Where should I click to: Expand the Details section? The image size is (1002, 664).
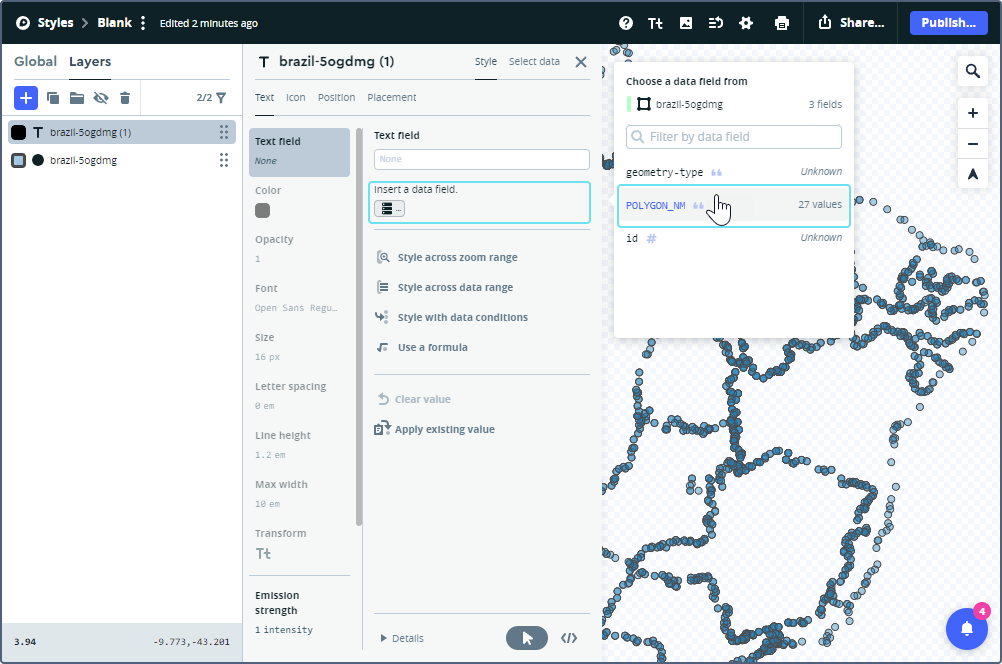402,638
